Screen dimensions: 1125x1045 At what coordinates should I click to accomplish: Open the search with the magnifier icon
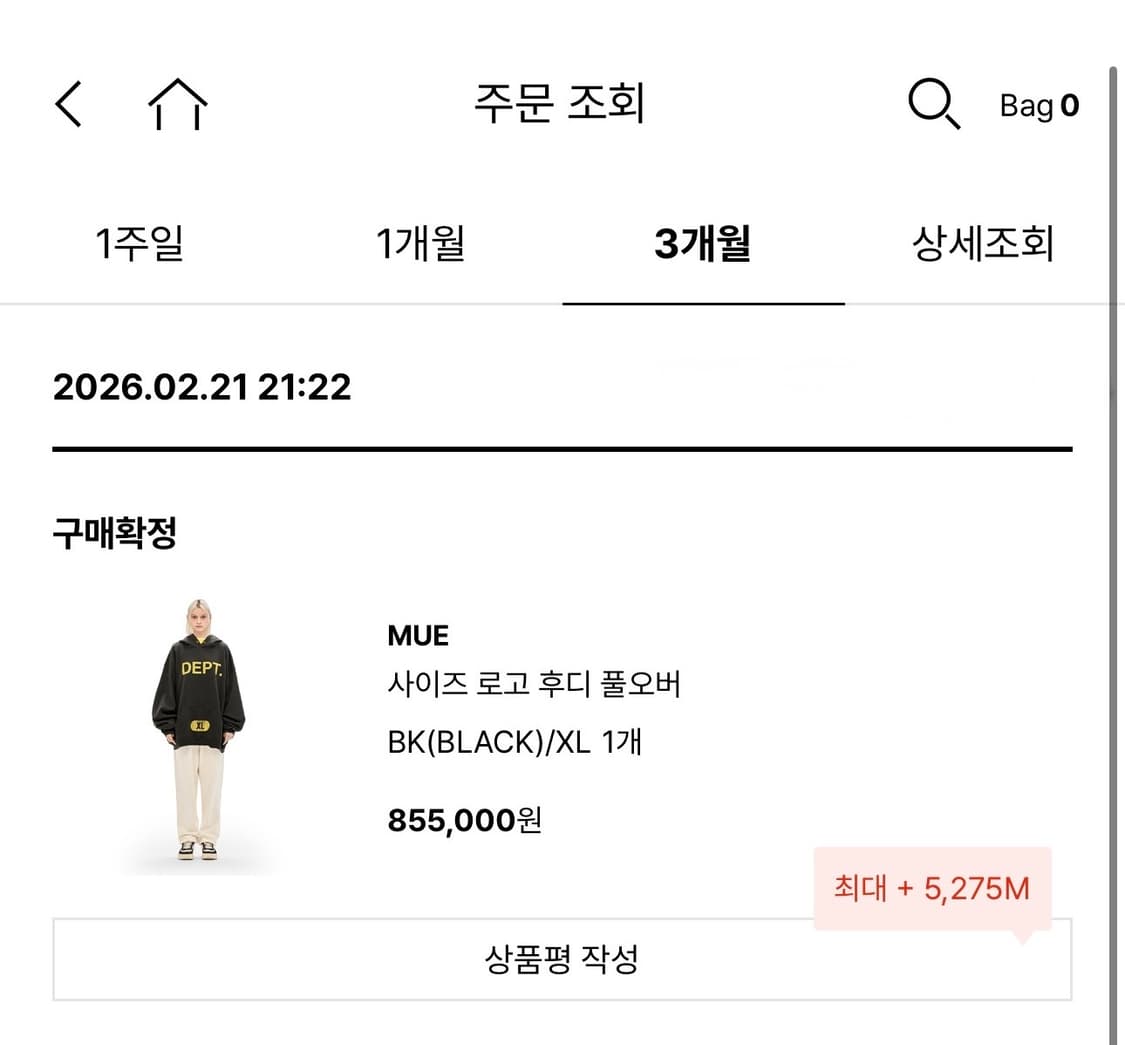(x=932, y=104)
